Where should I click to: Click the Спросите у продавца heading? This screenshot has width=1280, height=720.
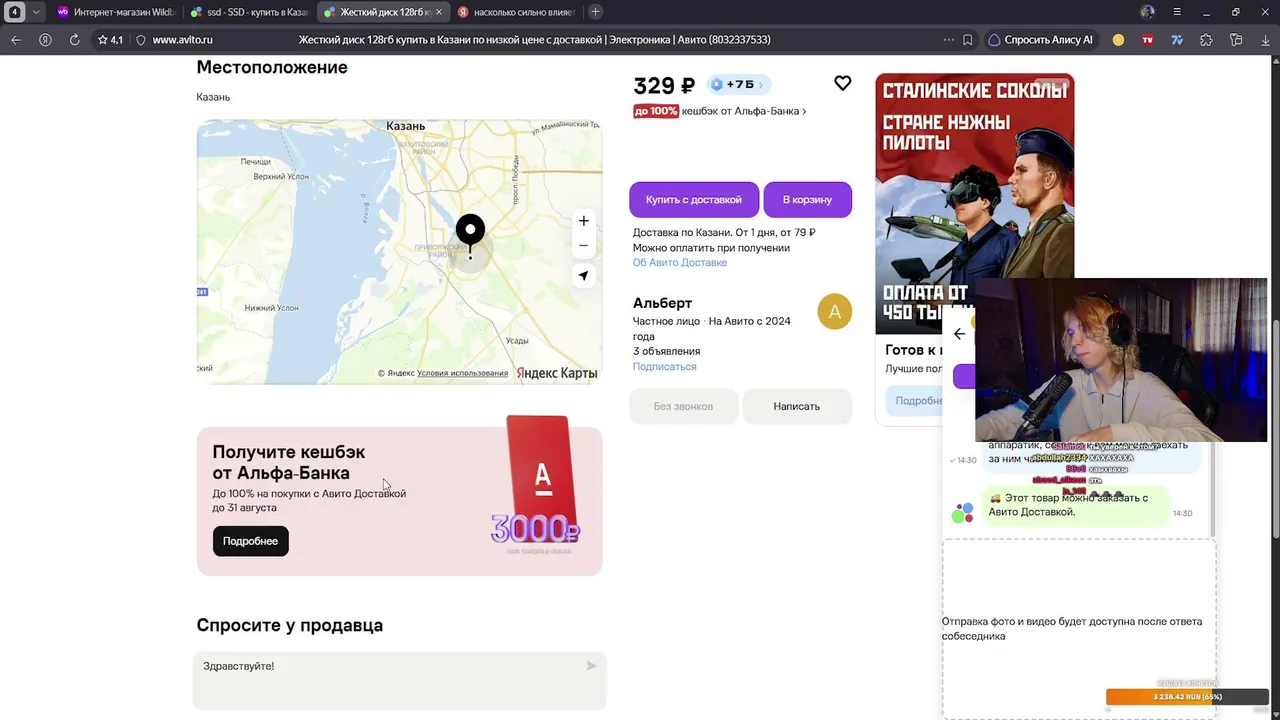point(290,625)
